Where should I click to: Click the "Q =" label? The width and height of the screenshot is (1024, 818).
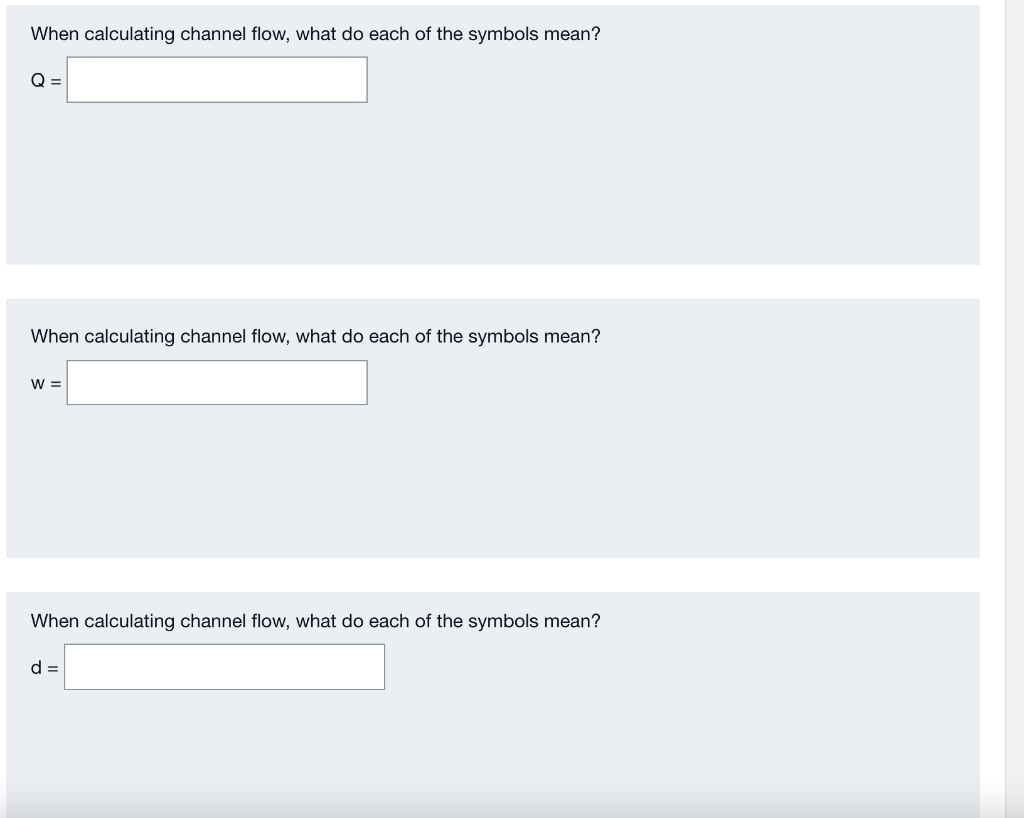click(46, 81)
